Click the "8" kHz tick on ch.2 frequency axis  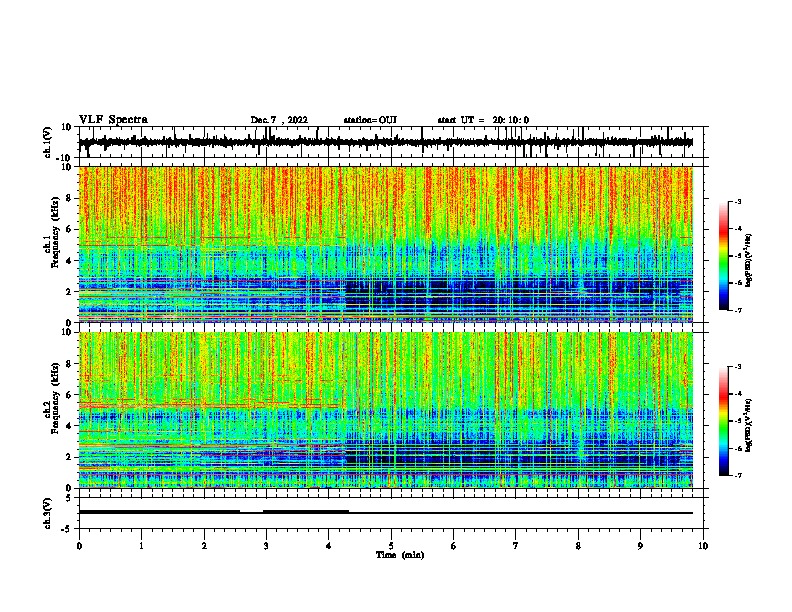pos(69,364)
